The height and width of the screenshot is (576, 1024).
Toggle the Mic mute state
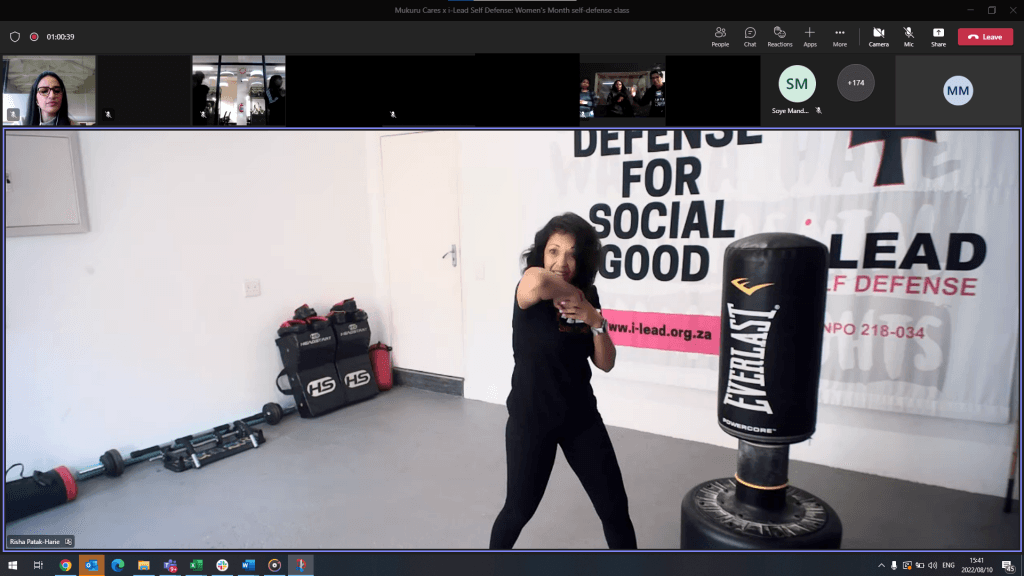908,36
